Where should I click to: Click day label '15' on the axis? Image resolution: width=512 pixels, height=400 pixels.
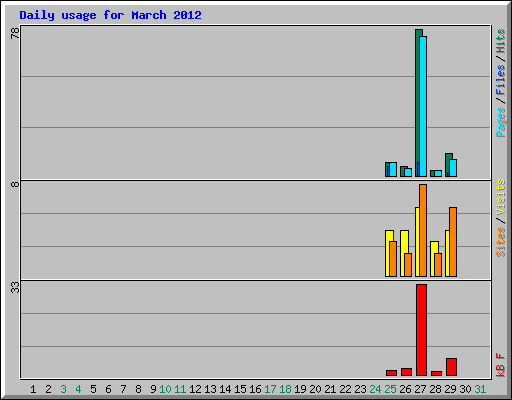point(240,389)
